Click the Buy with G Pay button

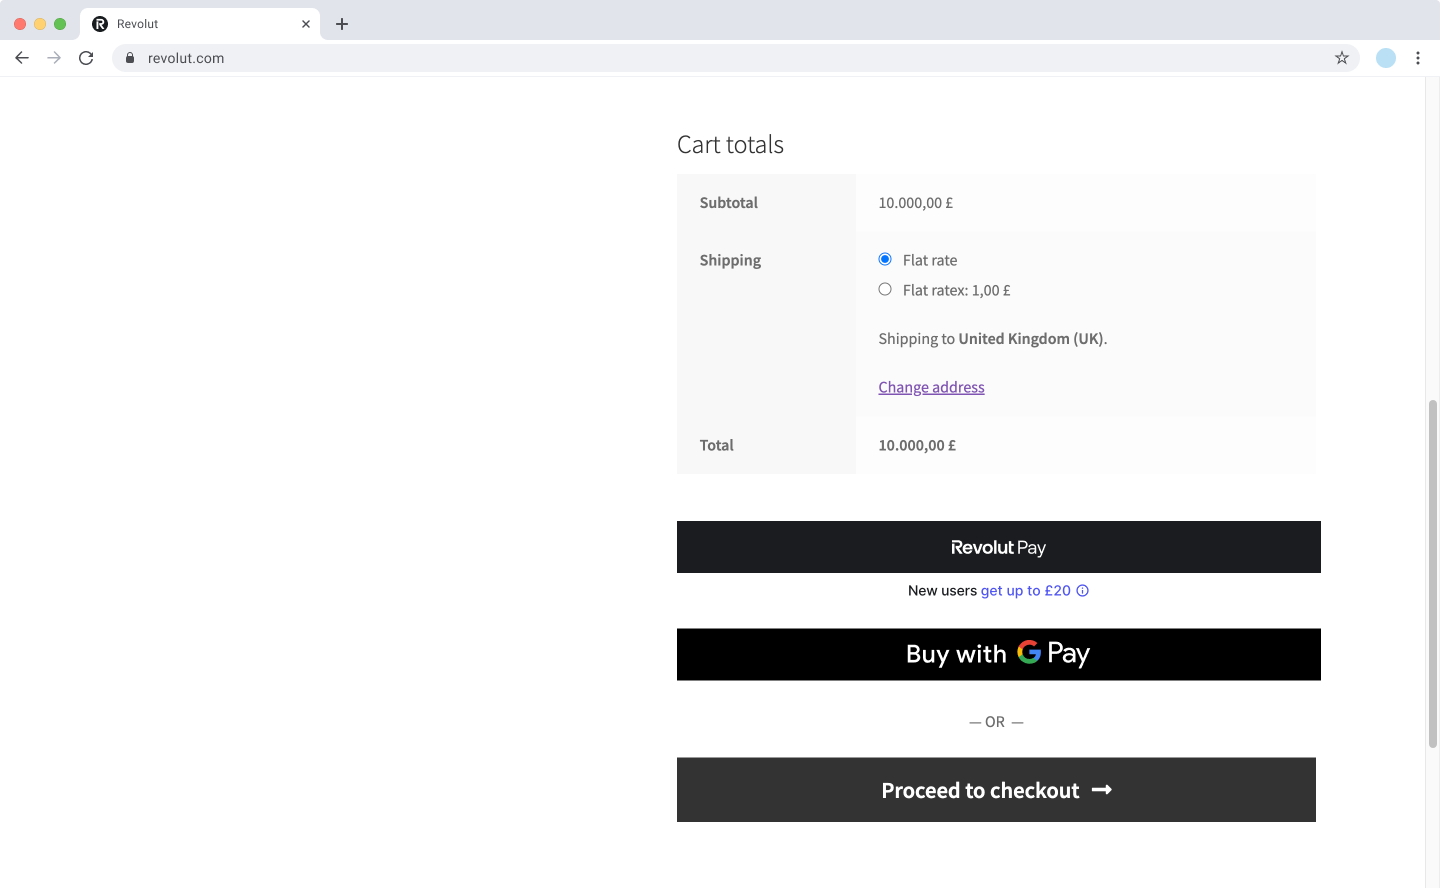998,654
